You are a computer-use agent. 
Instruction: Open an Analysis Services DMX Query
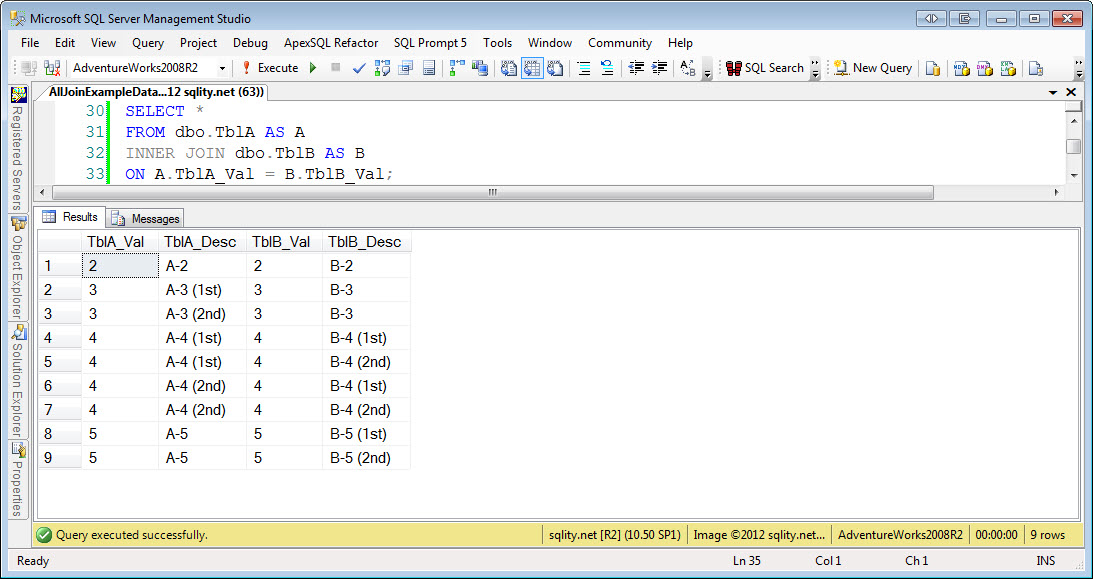click(985, 68)
